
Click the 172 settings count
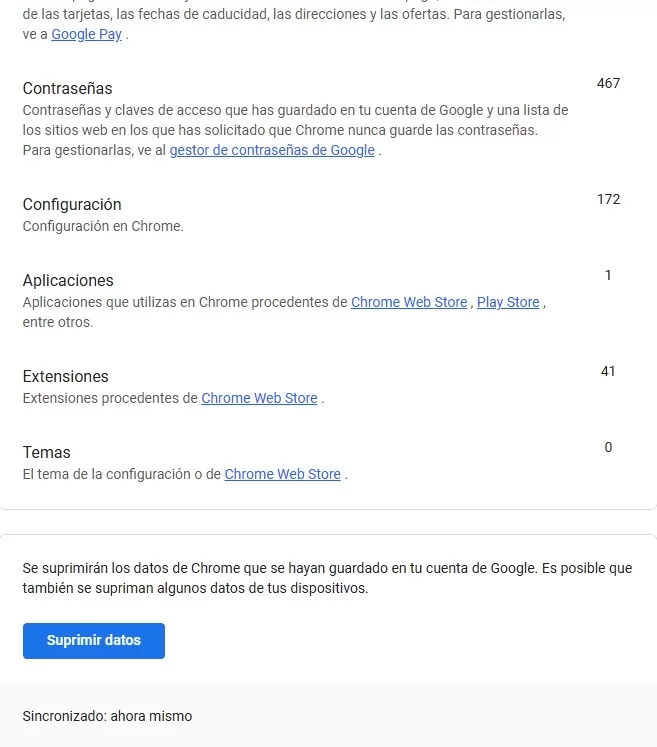tap(608, 199)
